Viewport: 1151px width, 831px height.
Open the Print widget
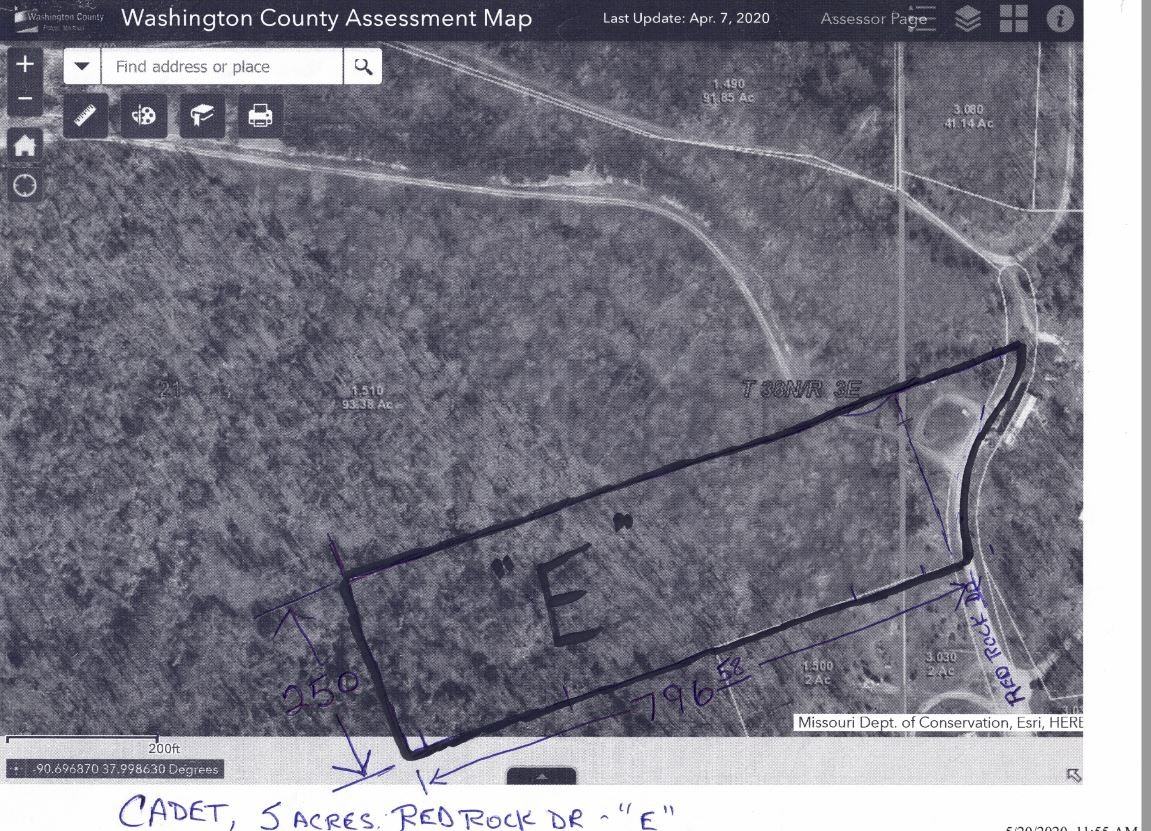(260, 117)
